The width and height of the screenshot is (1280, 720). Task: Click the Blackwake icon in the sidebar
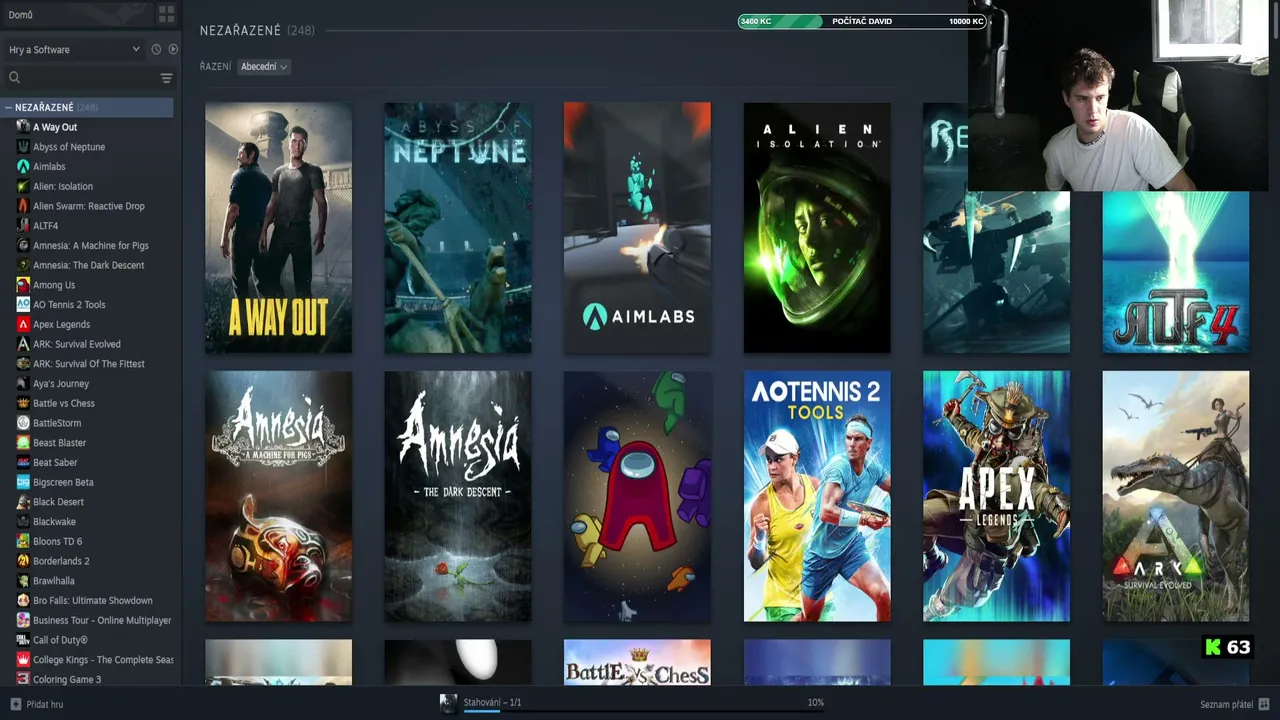[23, 522]
